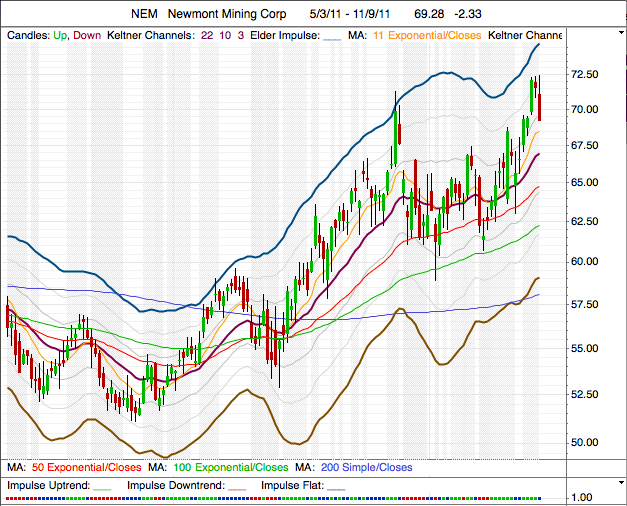Click the 57.50 price axis label
Screen dimensions: 627x506
[x=585, y=305]
